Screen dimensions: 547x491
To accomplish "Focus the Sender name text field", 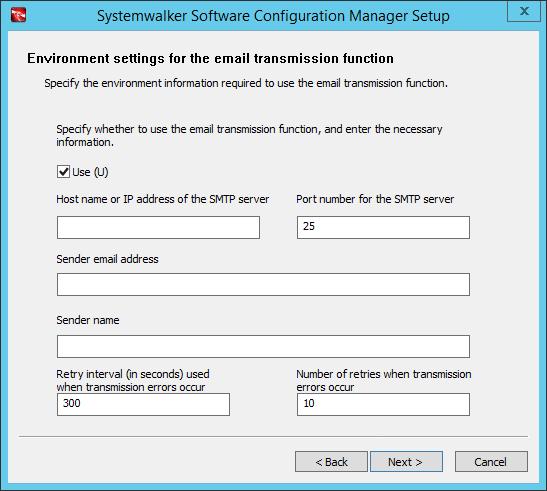I will tap(263, 347).
